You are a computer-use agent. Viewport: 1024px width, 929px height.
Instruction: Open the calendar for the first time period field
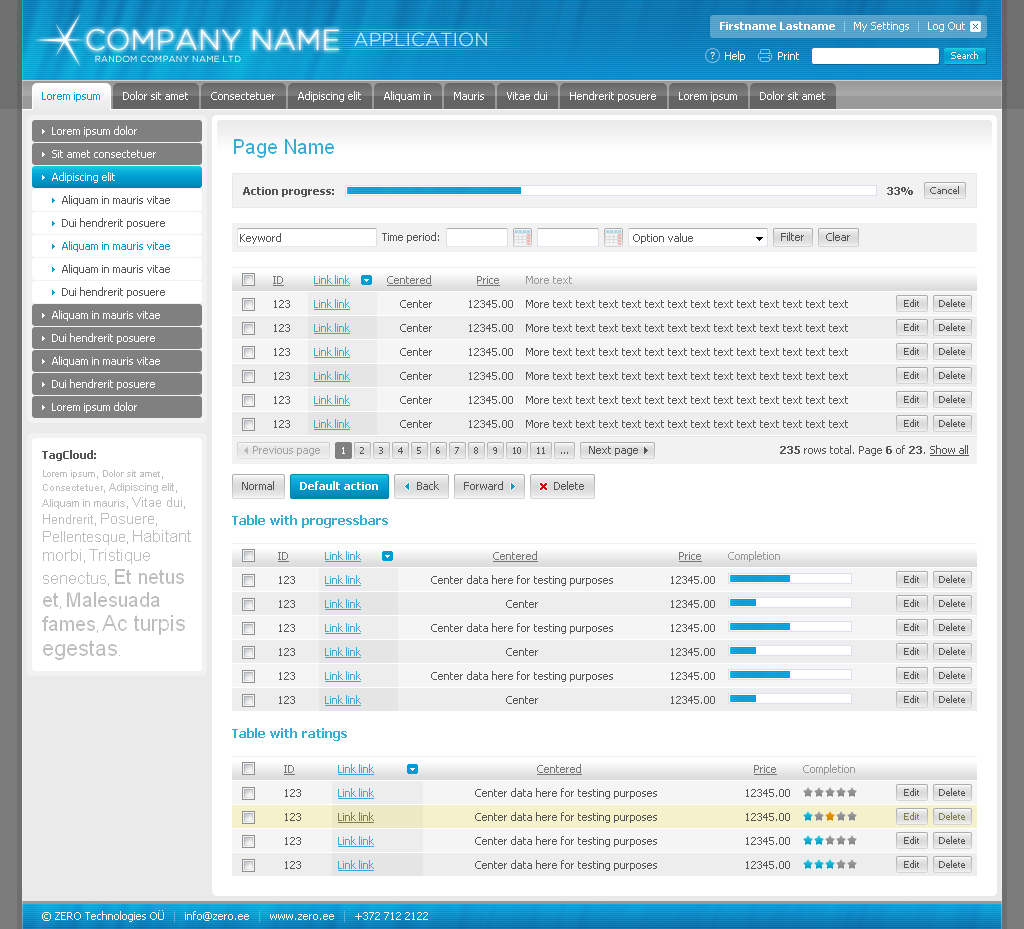(522, 238)
